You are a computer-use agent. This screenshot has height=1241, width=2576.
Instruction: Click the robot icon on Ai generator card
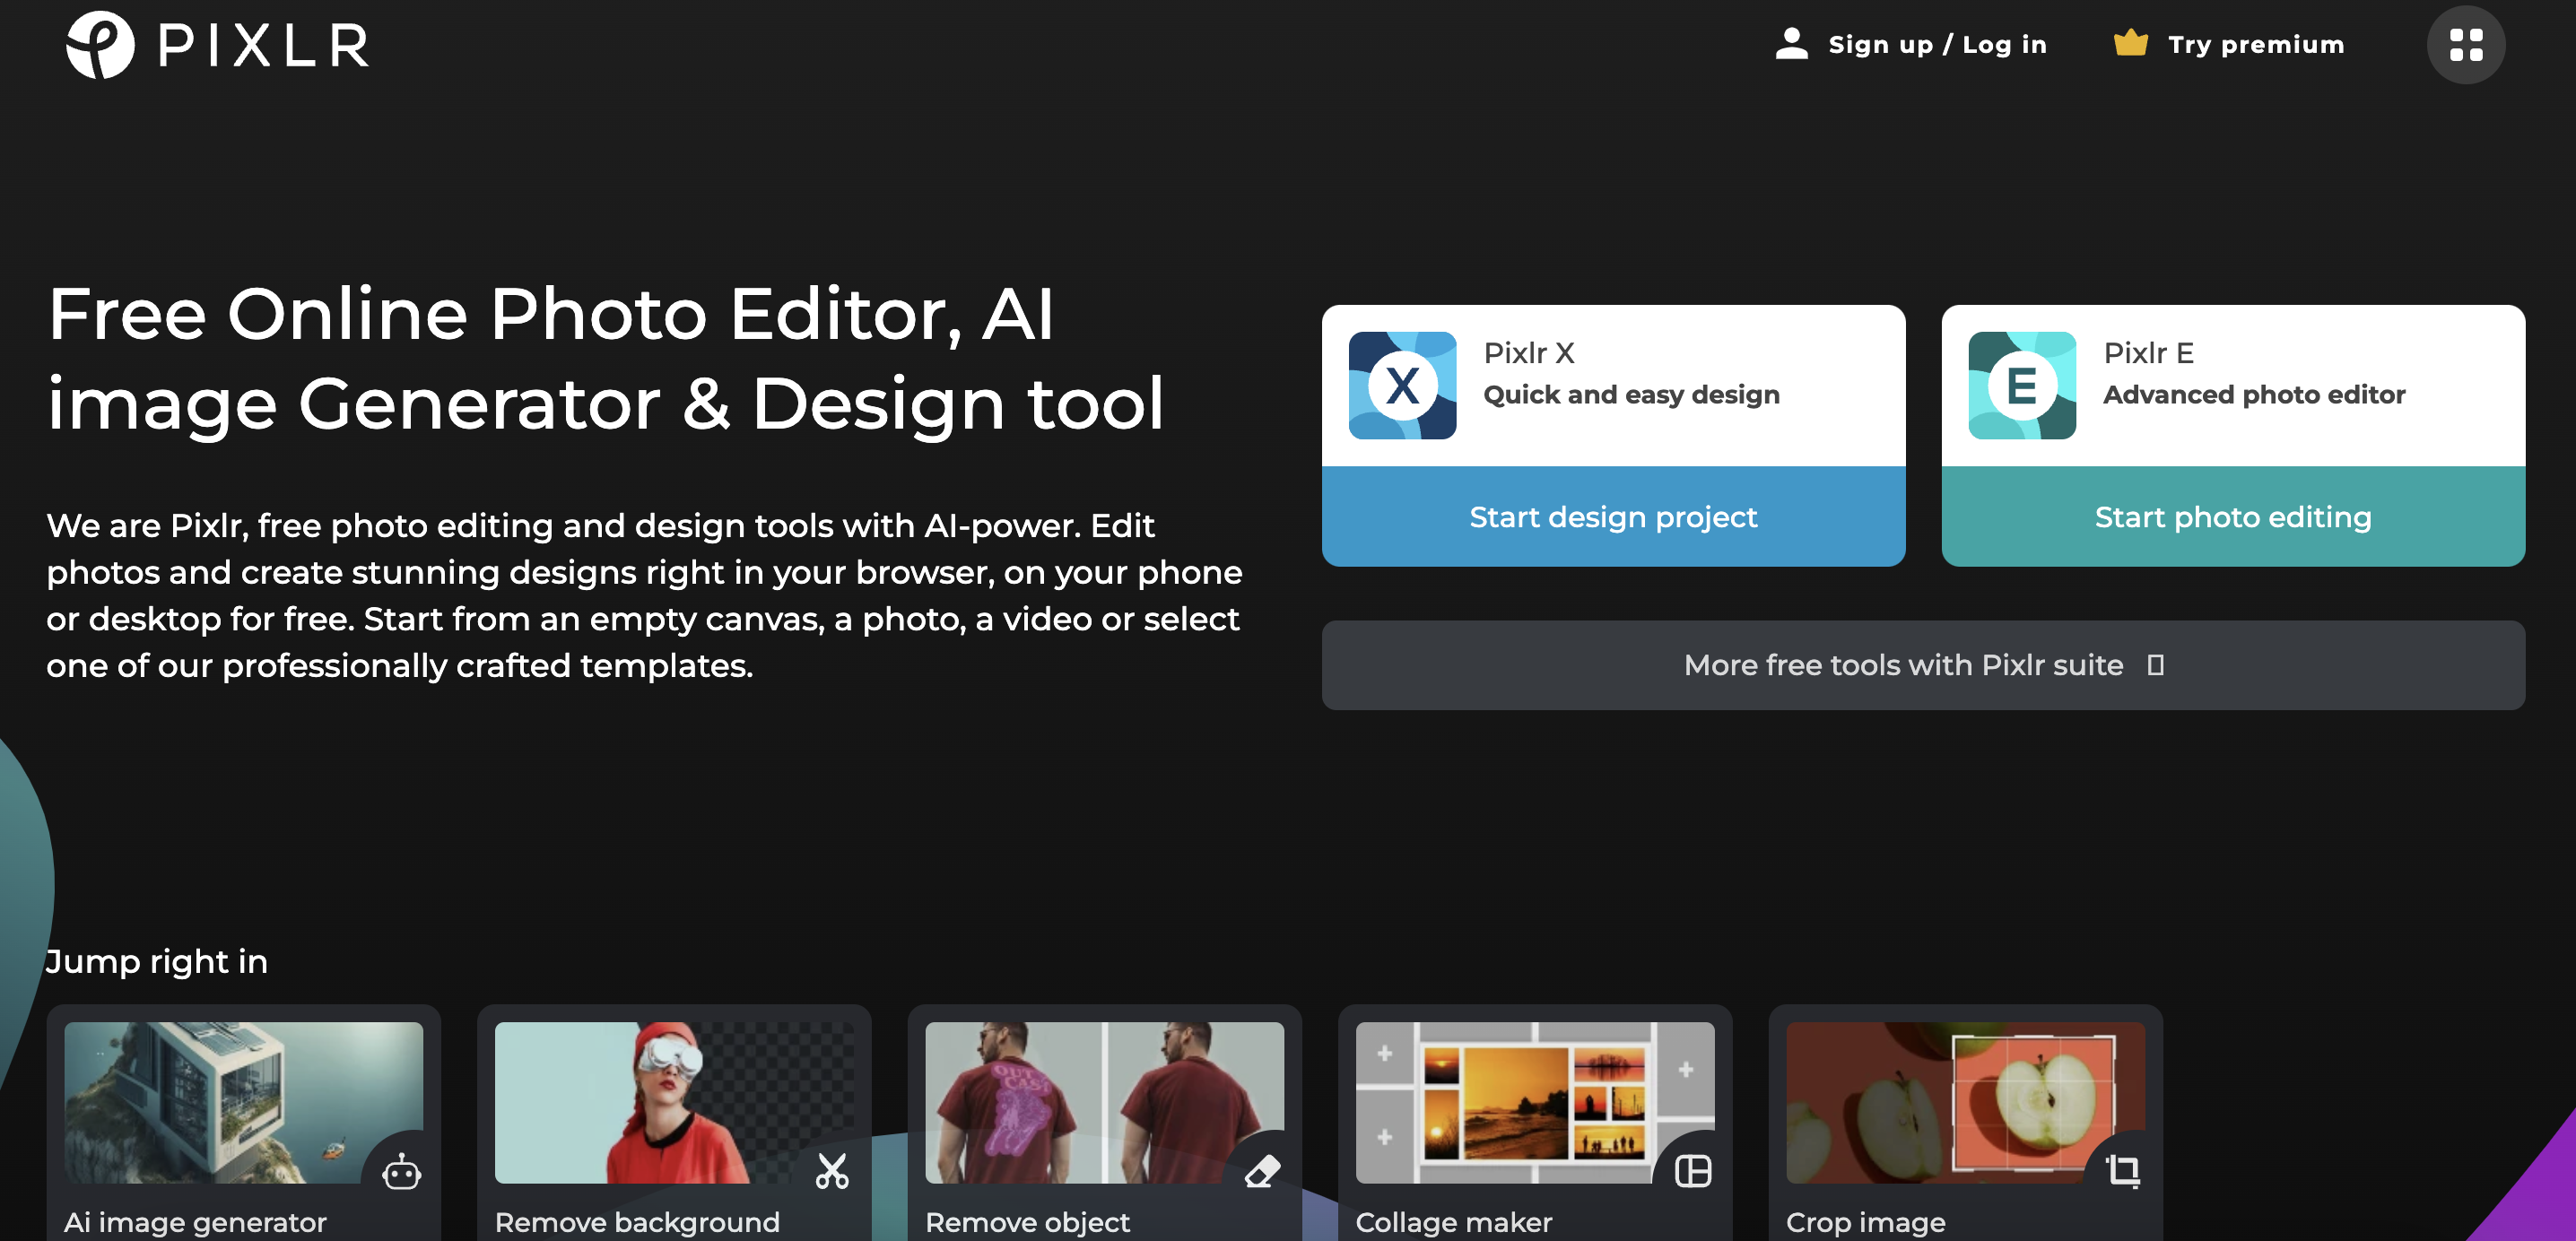(402, 1171)
